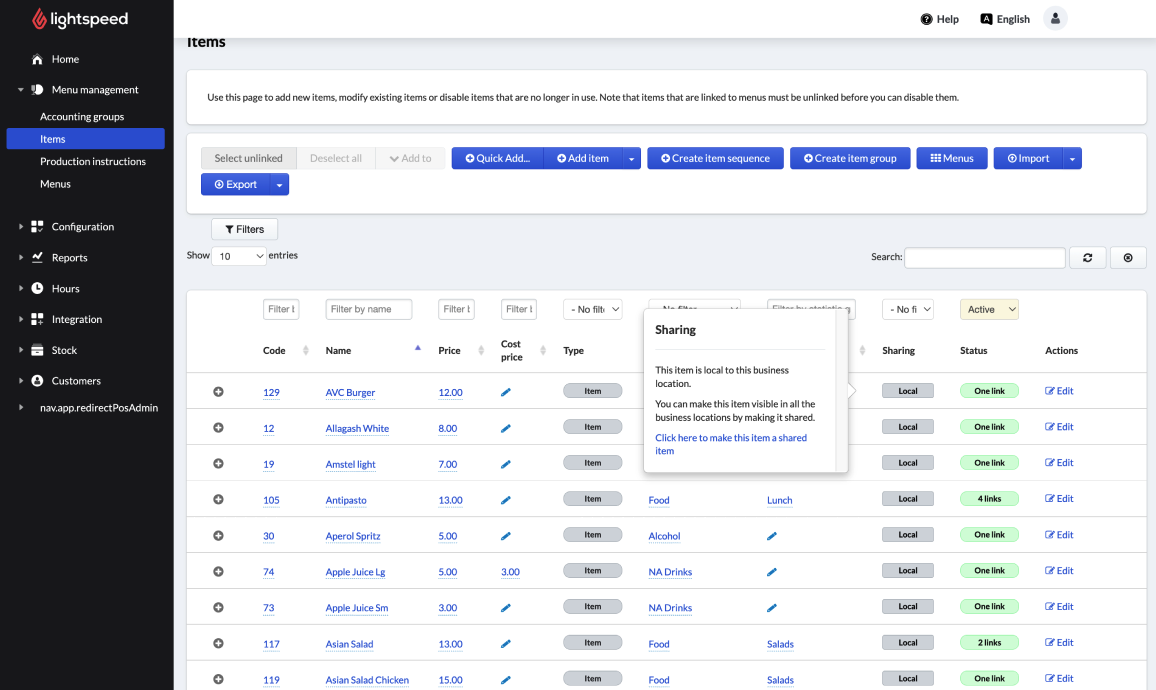
Task: Open Accounting groups in sidebar
Action: 82,116
